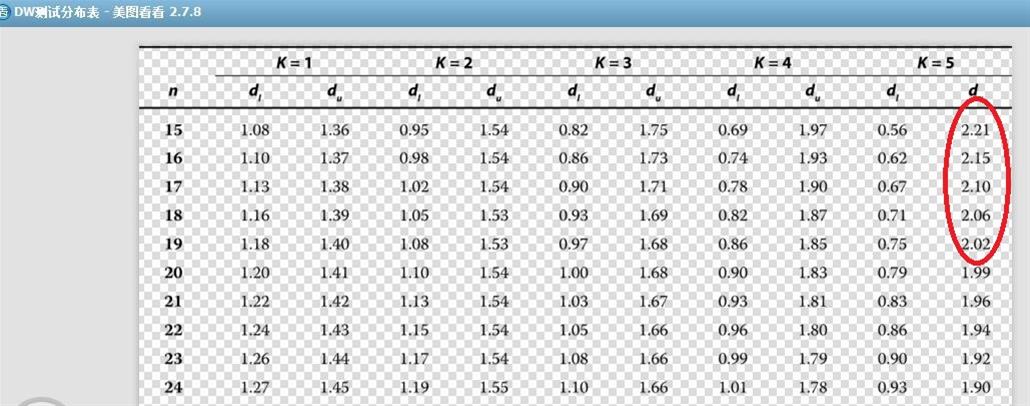Select row label 23 in n column
This screenshot has width=1030, height=406.
(173, 359)
